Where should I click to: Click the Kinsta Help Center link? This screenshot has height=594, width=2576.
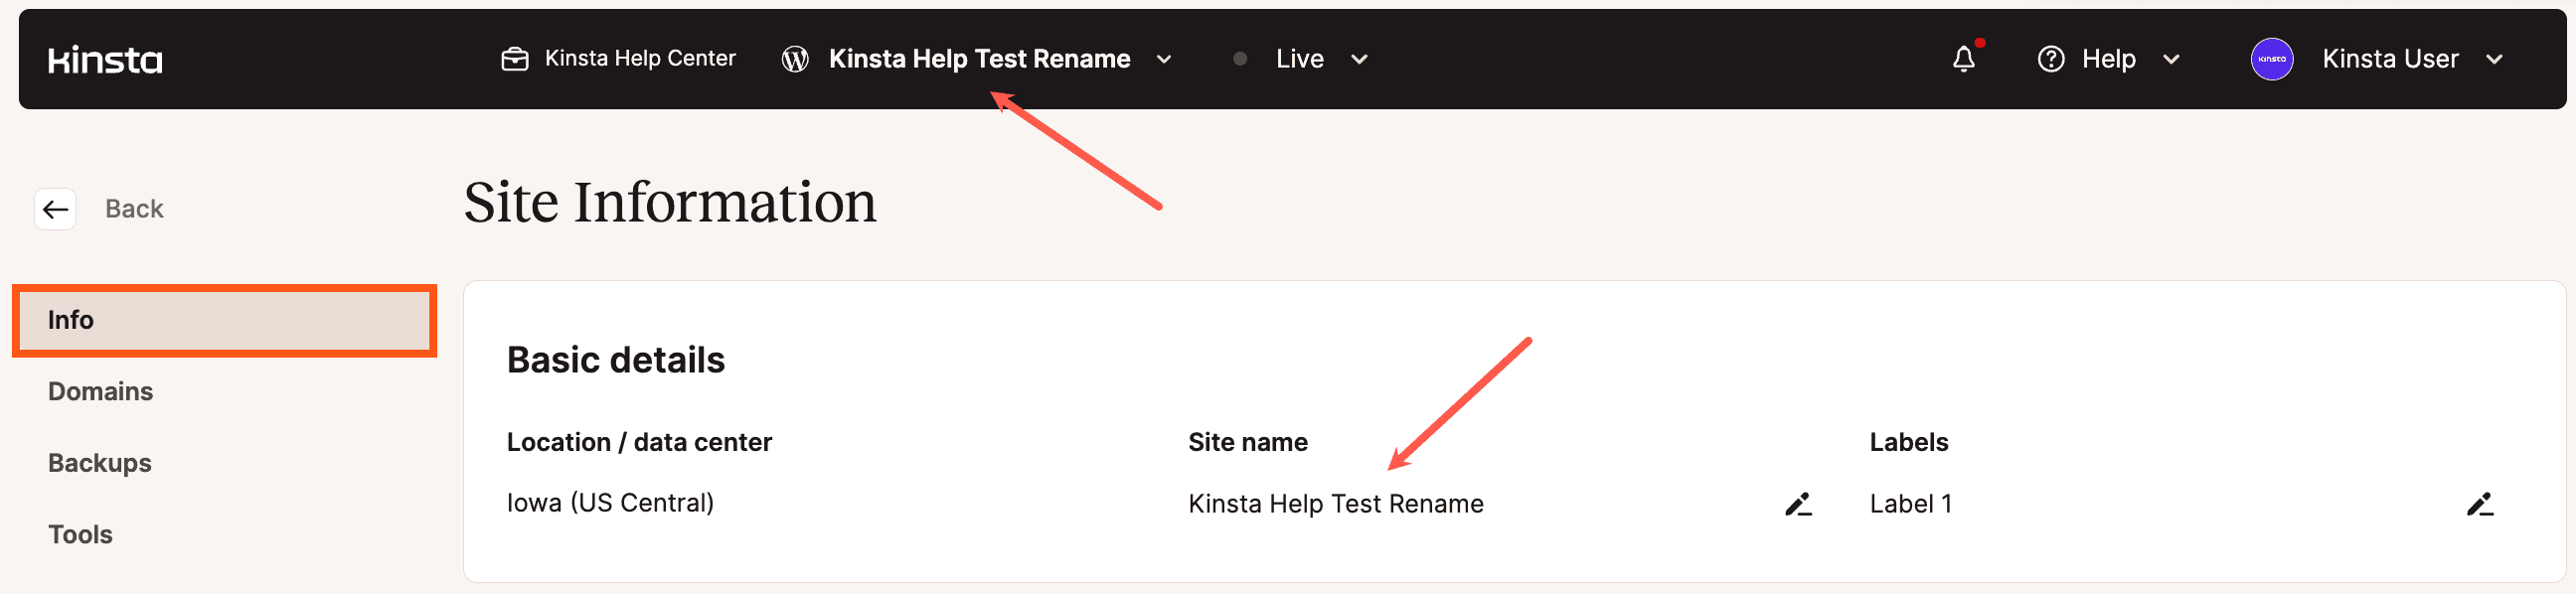pos(640,59)
